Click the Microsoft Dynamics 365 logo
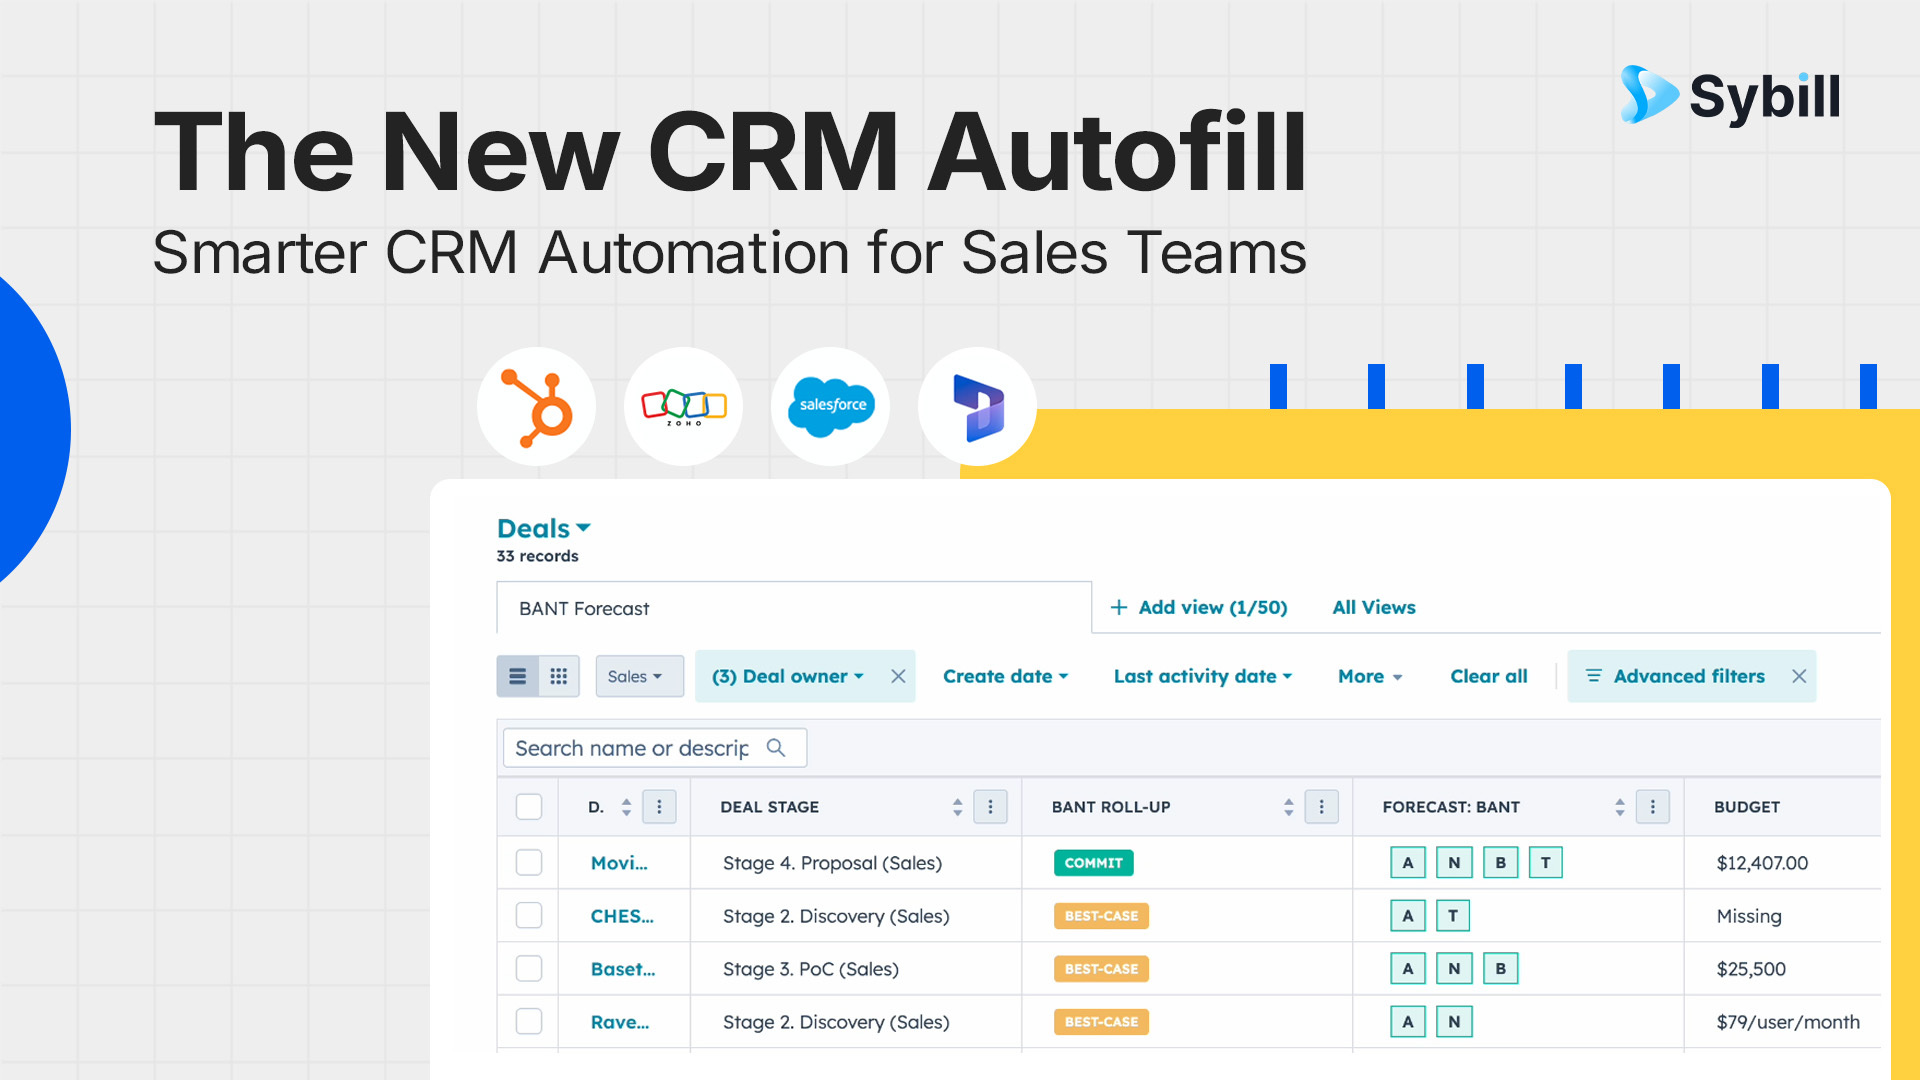Screen dimensions: 1920x1080 coord(978,407)
